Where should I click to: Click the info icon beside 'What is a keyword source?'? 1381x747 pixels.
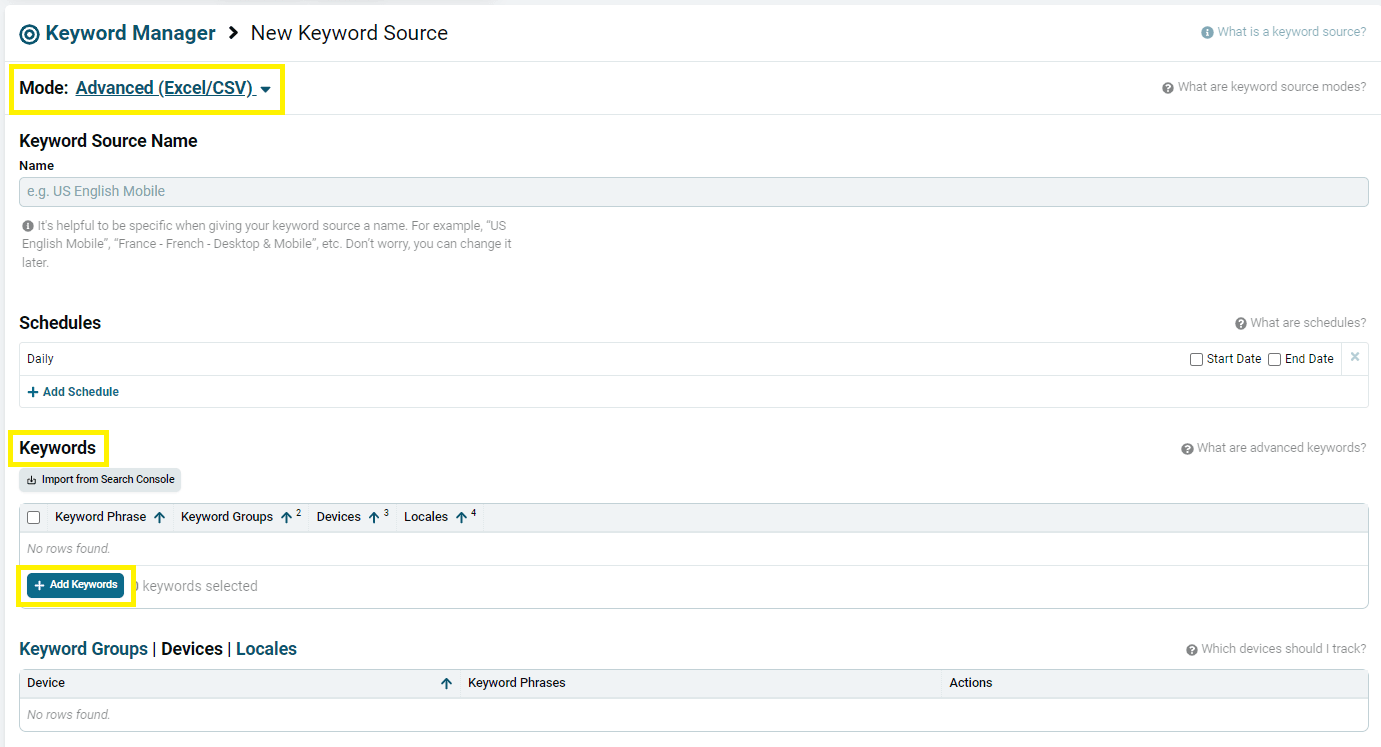pos(1207,33)
